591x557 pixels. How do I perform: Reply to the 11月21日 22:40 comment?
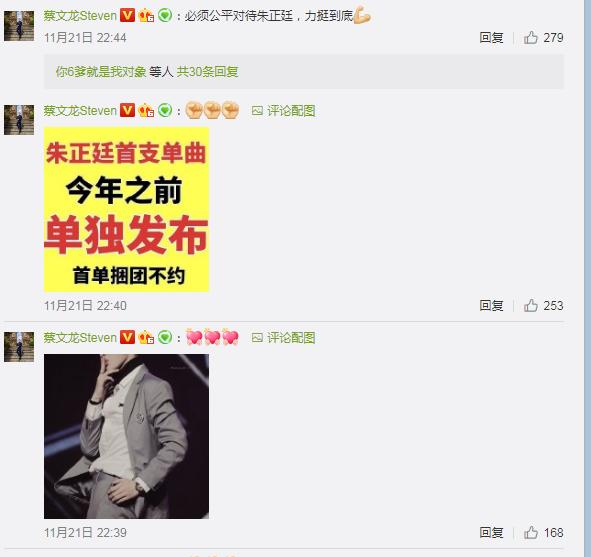[x=491, y=305]
